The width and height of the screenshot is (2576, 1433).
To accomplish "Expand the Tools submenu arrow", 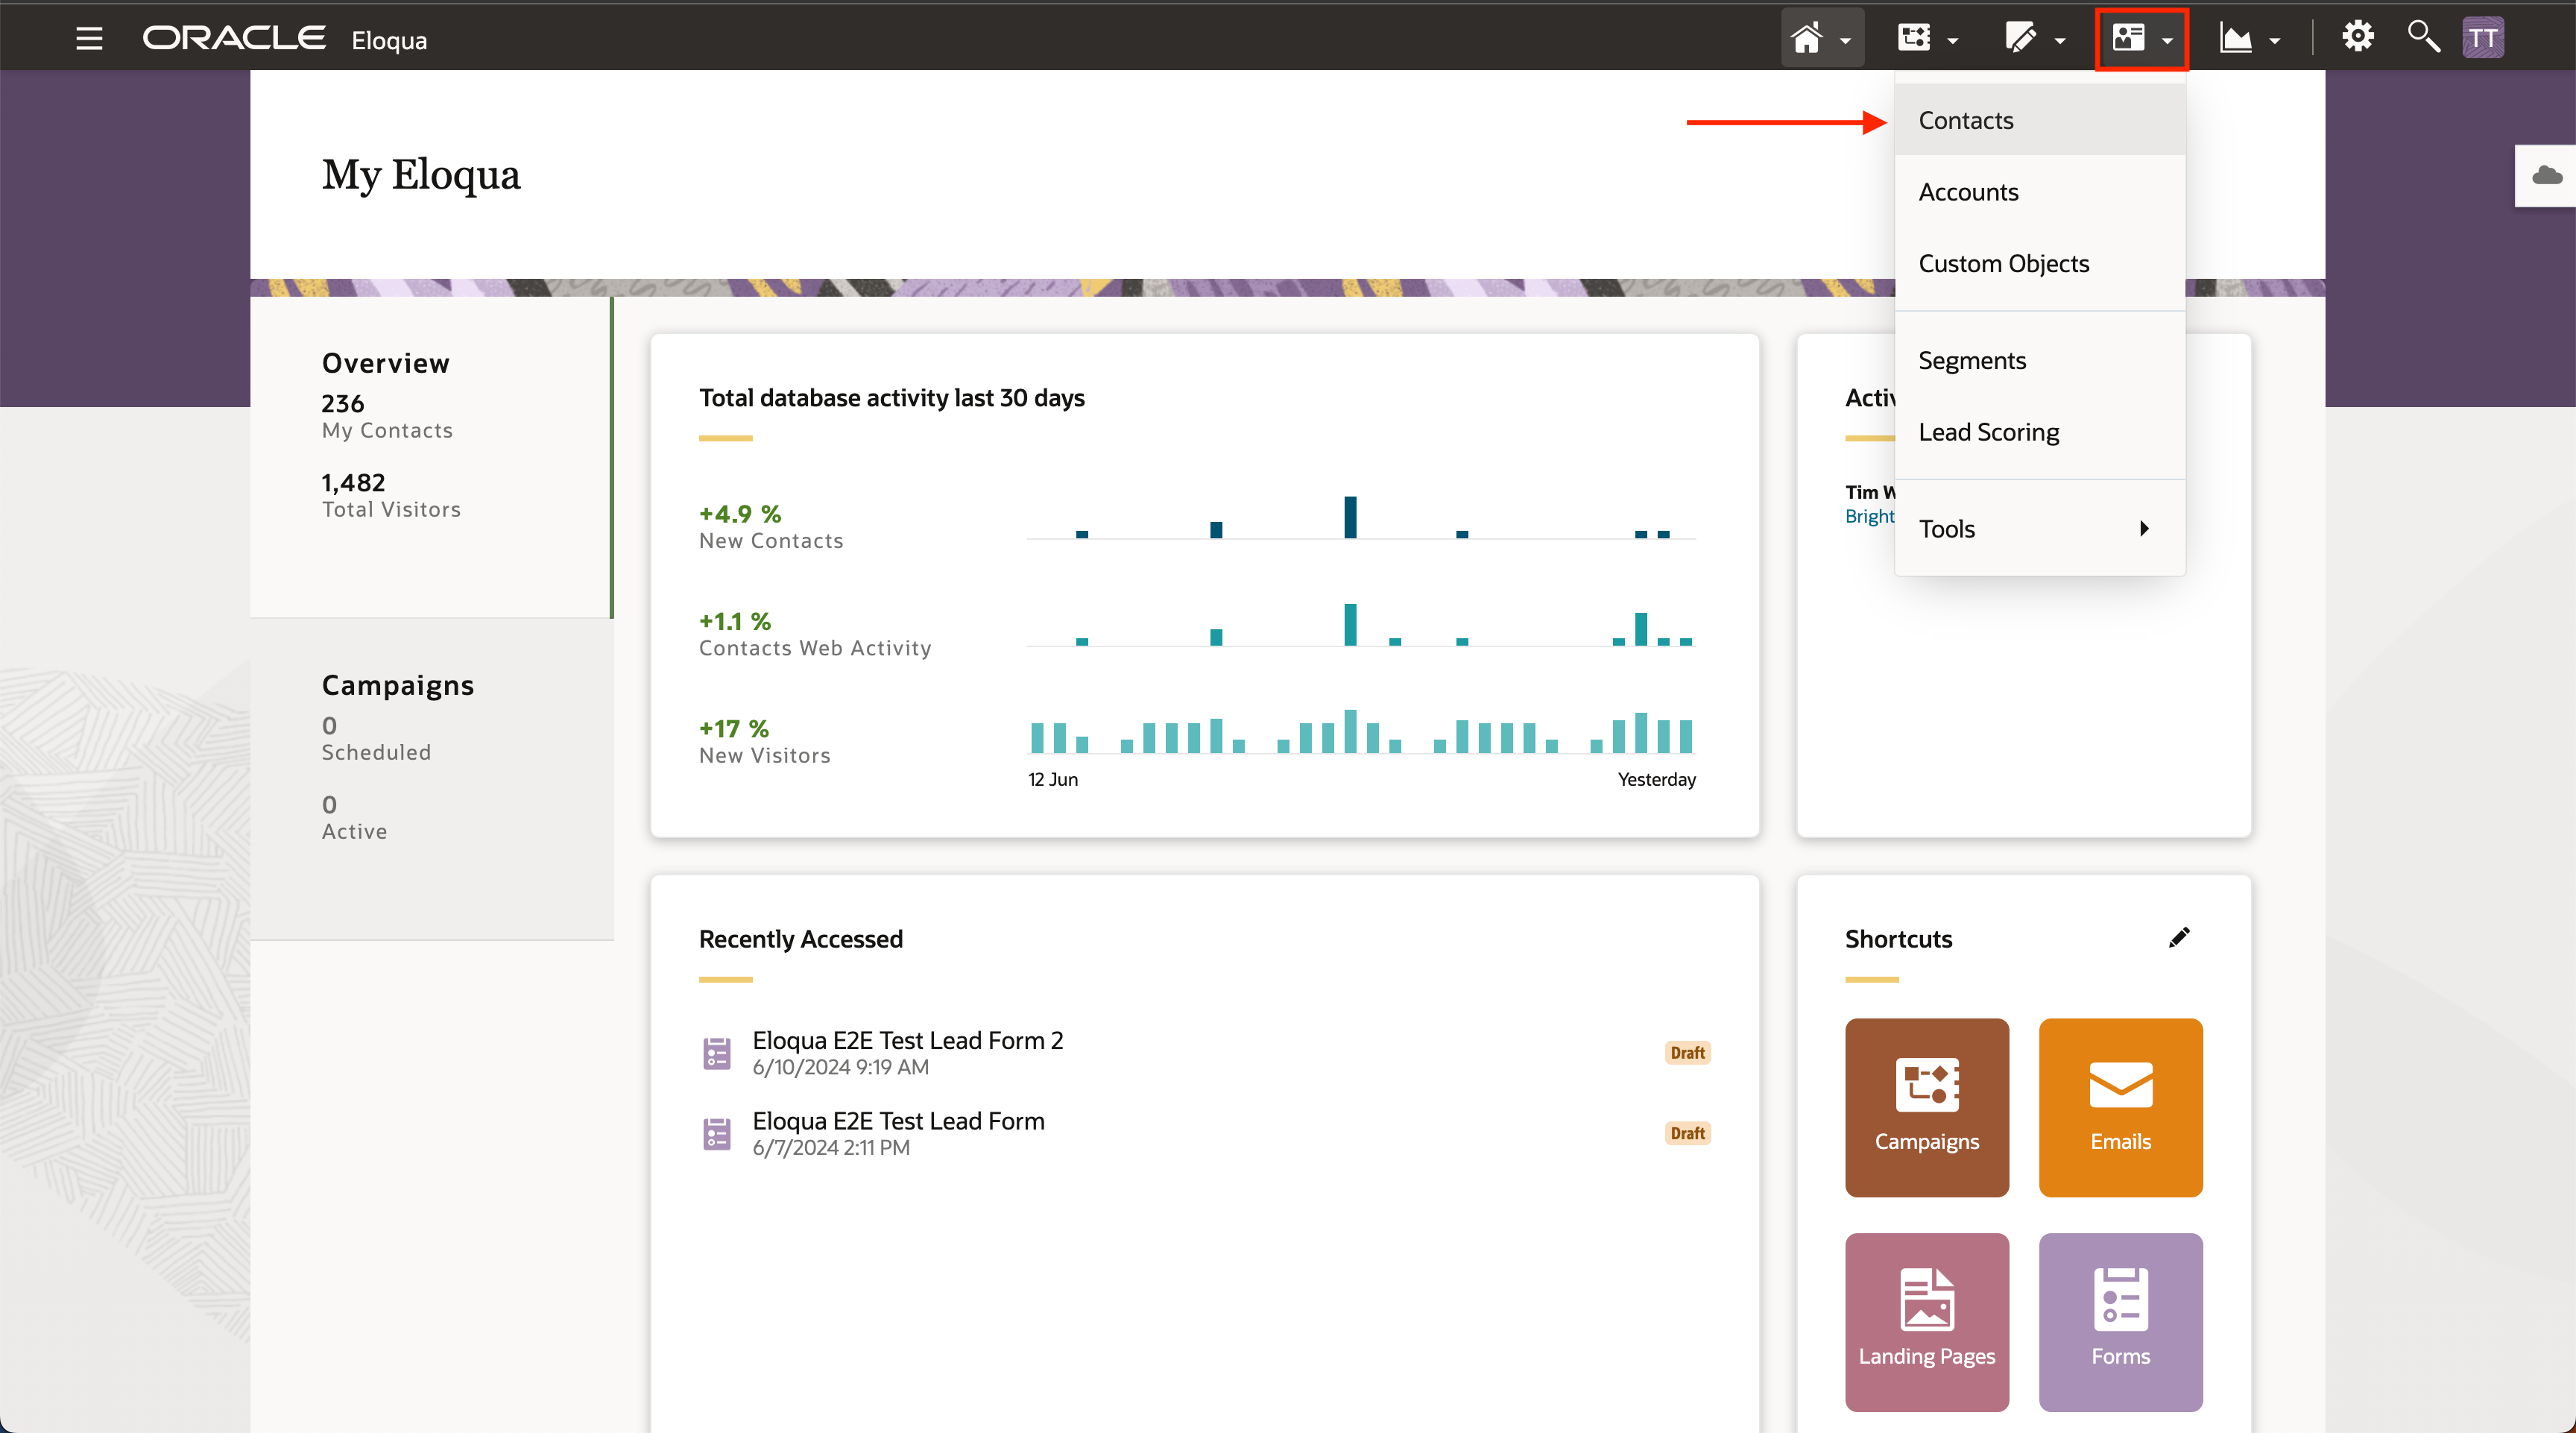I will [x=2143, y=528].
